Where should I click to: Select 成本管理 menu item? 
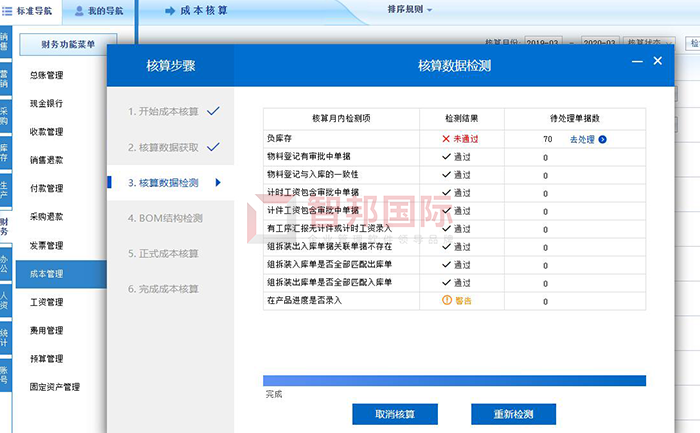(x=61, y=274)
